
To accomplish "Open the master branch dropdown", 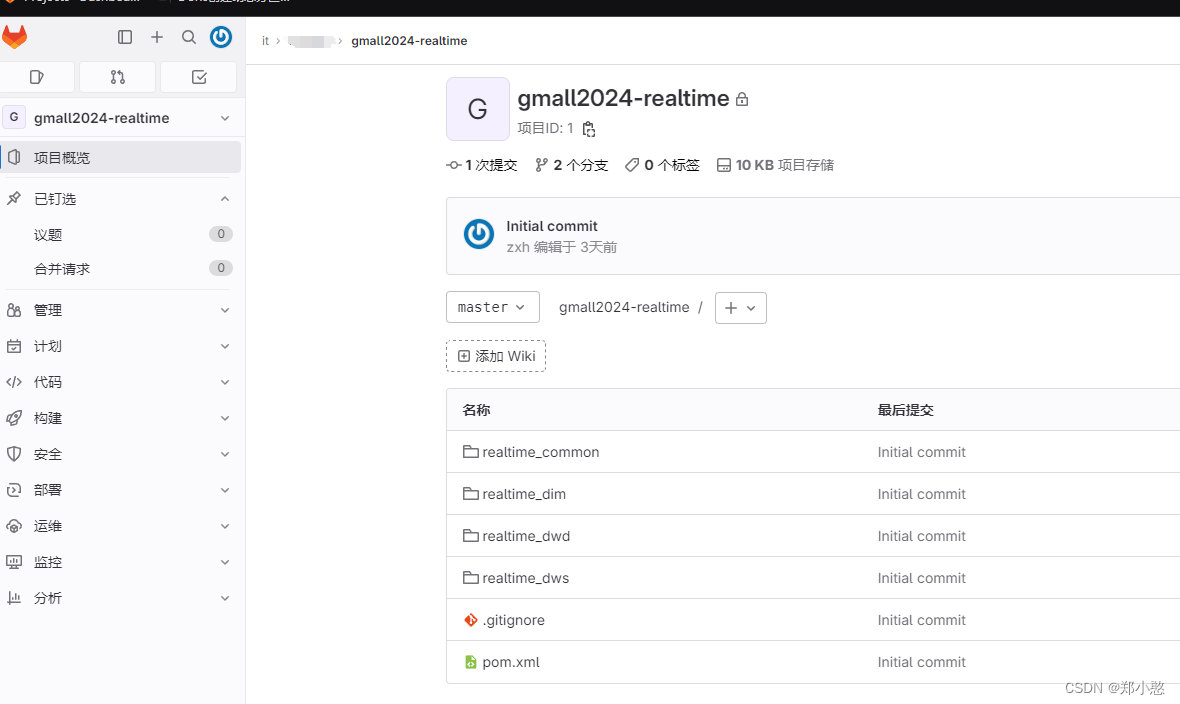I will coord(492,307).
